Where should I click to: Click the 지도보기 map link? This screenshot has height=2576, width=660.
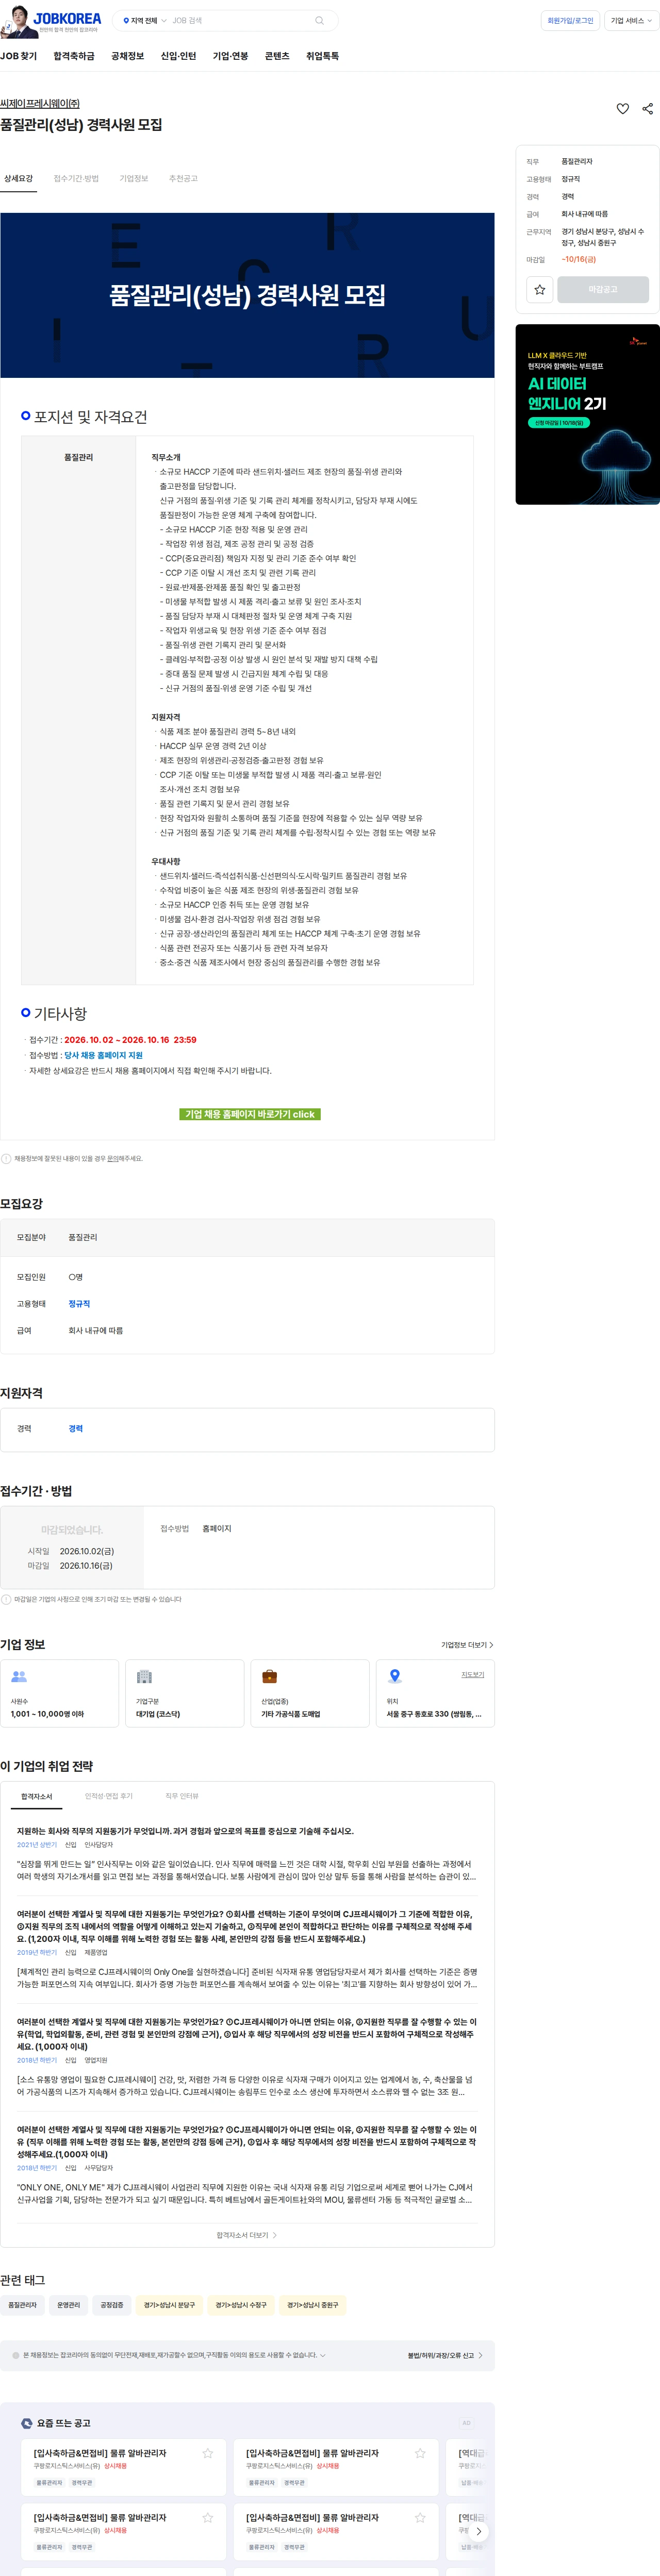tap(472, 1675)
